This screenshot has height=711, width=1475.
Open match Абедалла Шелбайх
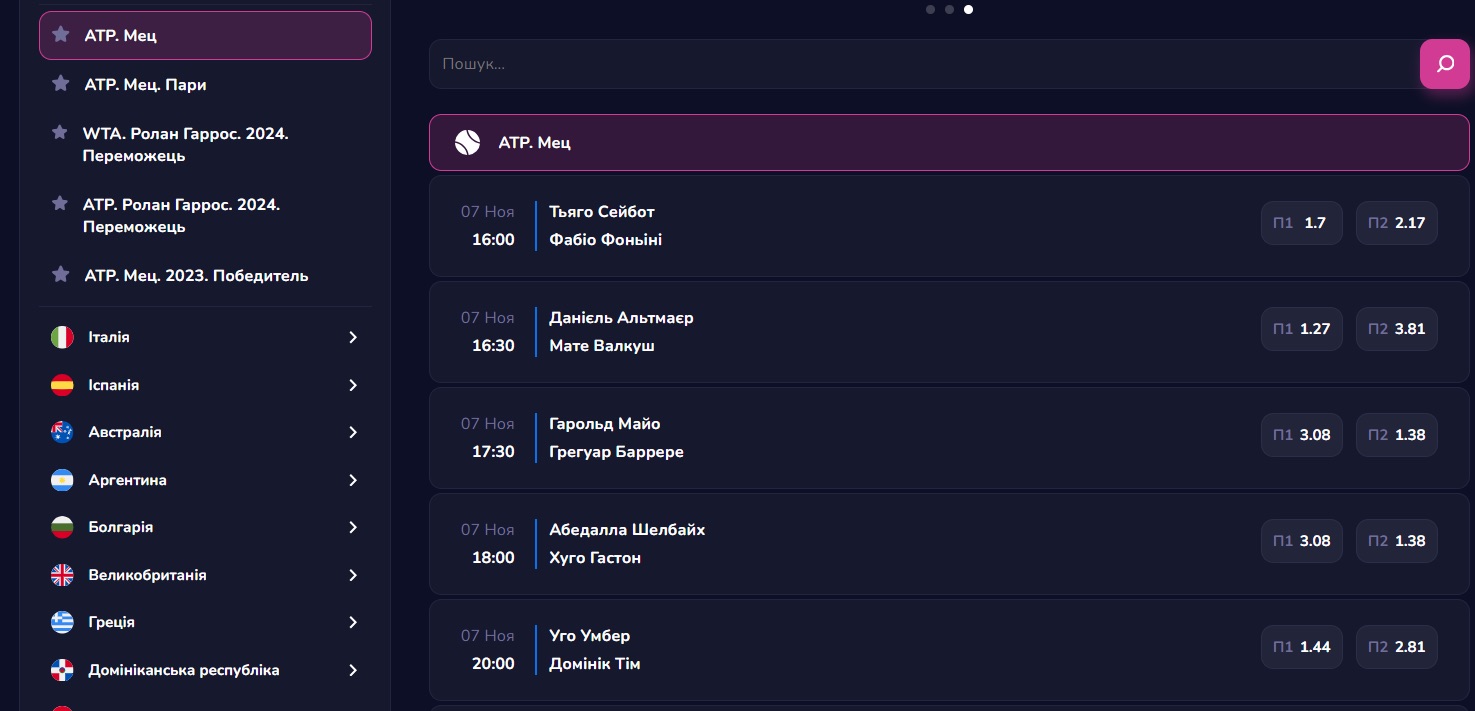pos(627,529)
